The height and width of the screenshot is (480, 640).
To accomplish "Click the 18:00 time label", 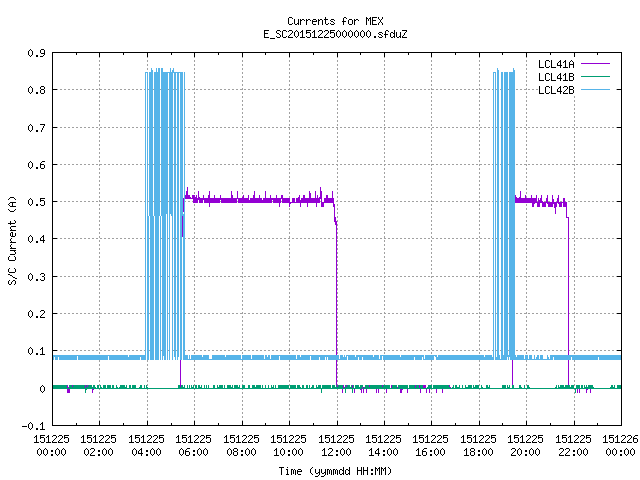I will (478, 452).
